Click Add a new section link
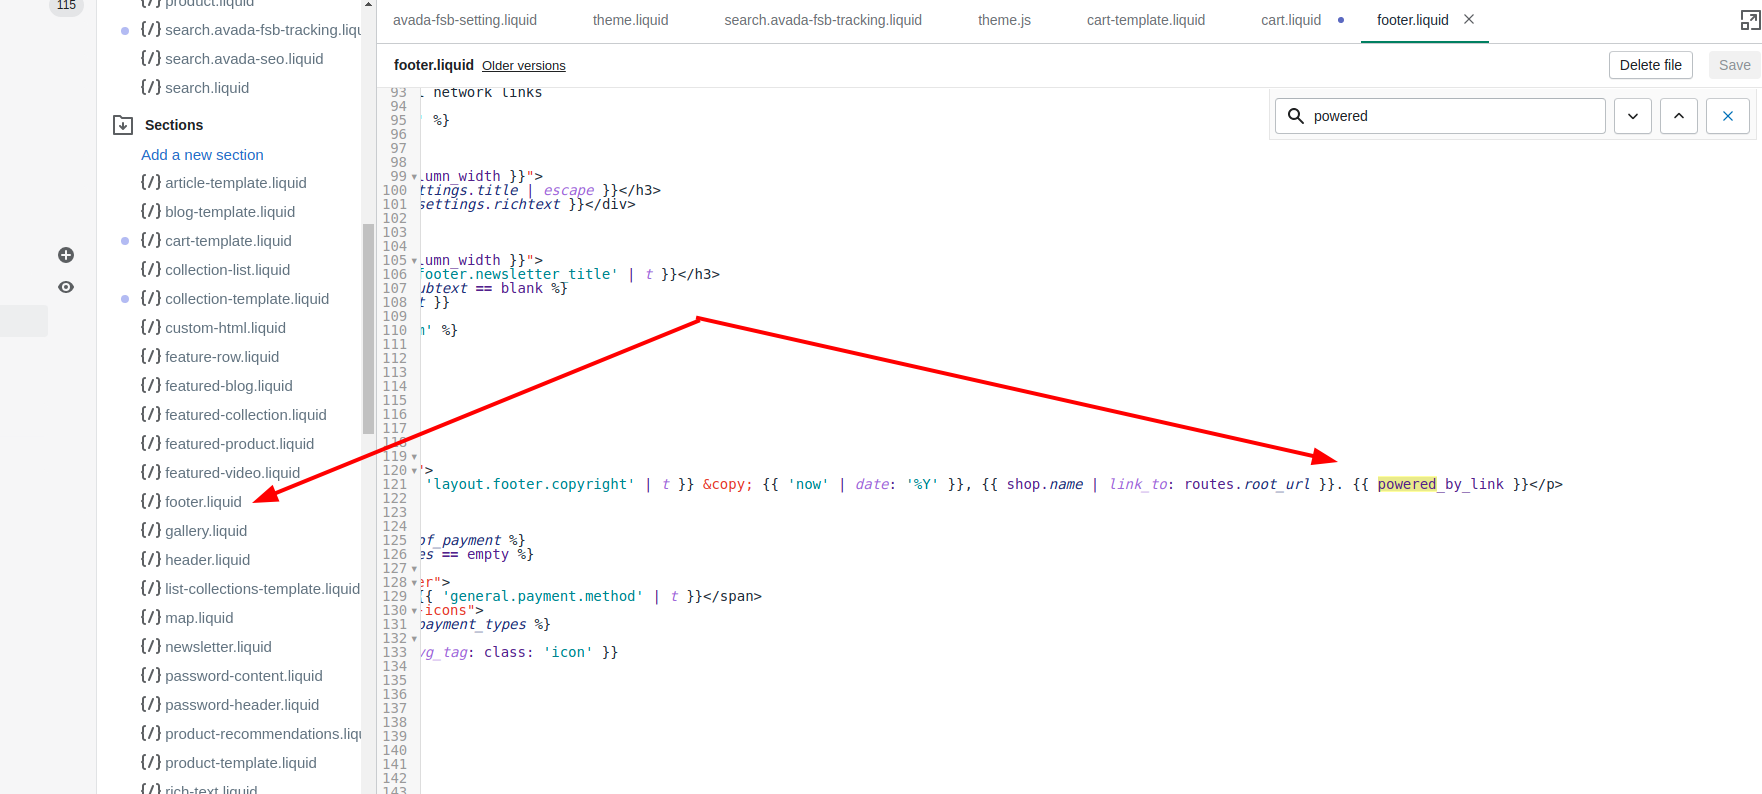 coord(202,154)
